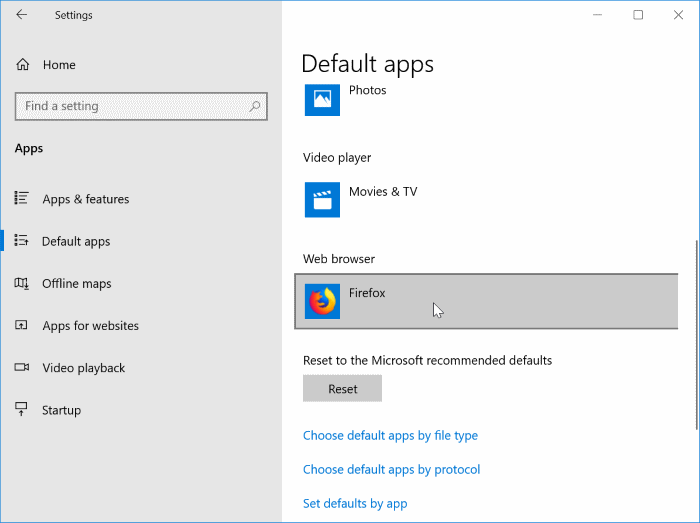Maximize the Settings window
The width and height of the screenshot is (700, 523).
click(638, 15)
